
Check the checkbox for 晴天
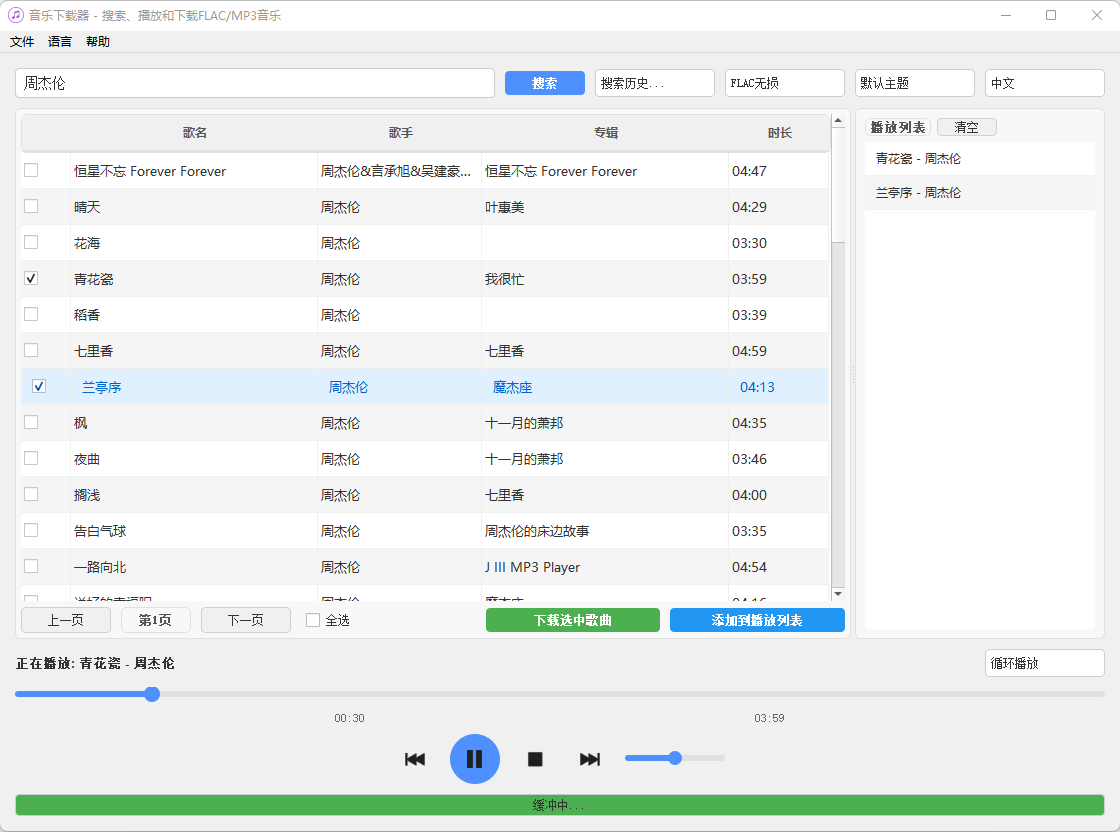31,206
